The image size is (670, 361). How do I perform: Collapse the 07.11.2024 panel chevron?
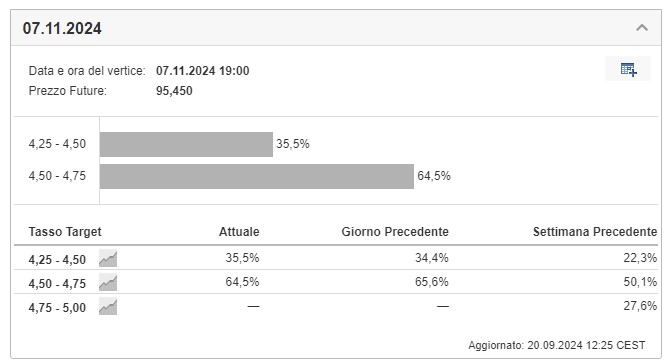pos(641,28)
